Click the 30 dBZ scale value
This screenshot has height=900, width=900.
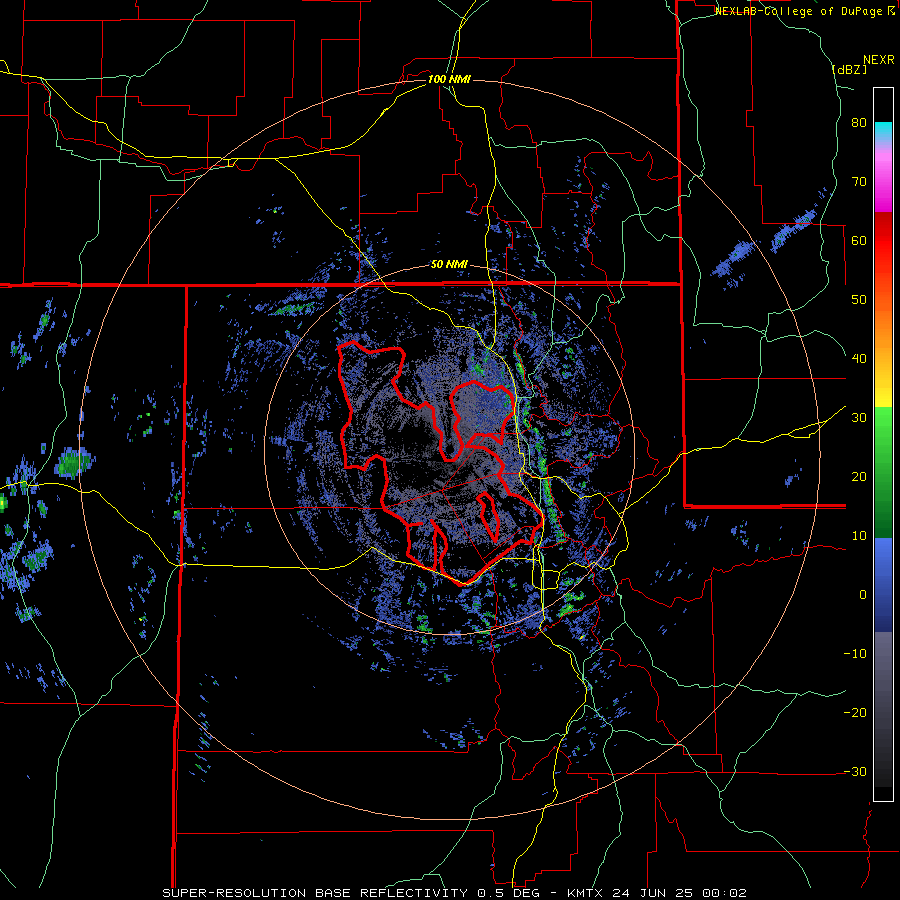(859, 418)
